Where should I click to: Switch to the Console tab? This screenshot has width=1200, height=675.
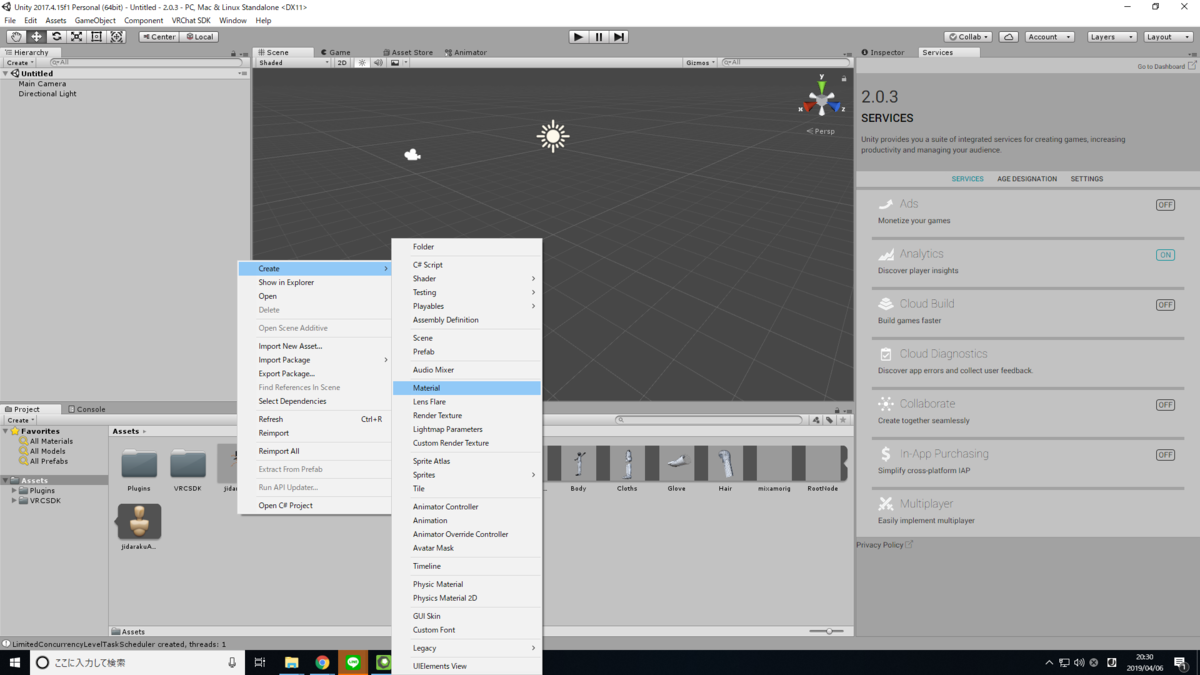[x=87, y=409]
